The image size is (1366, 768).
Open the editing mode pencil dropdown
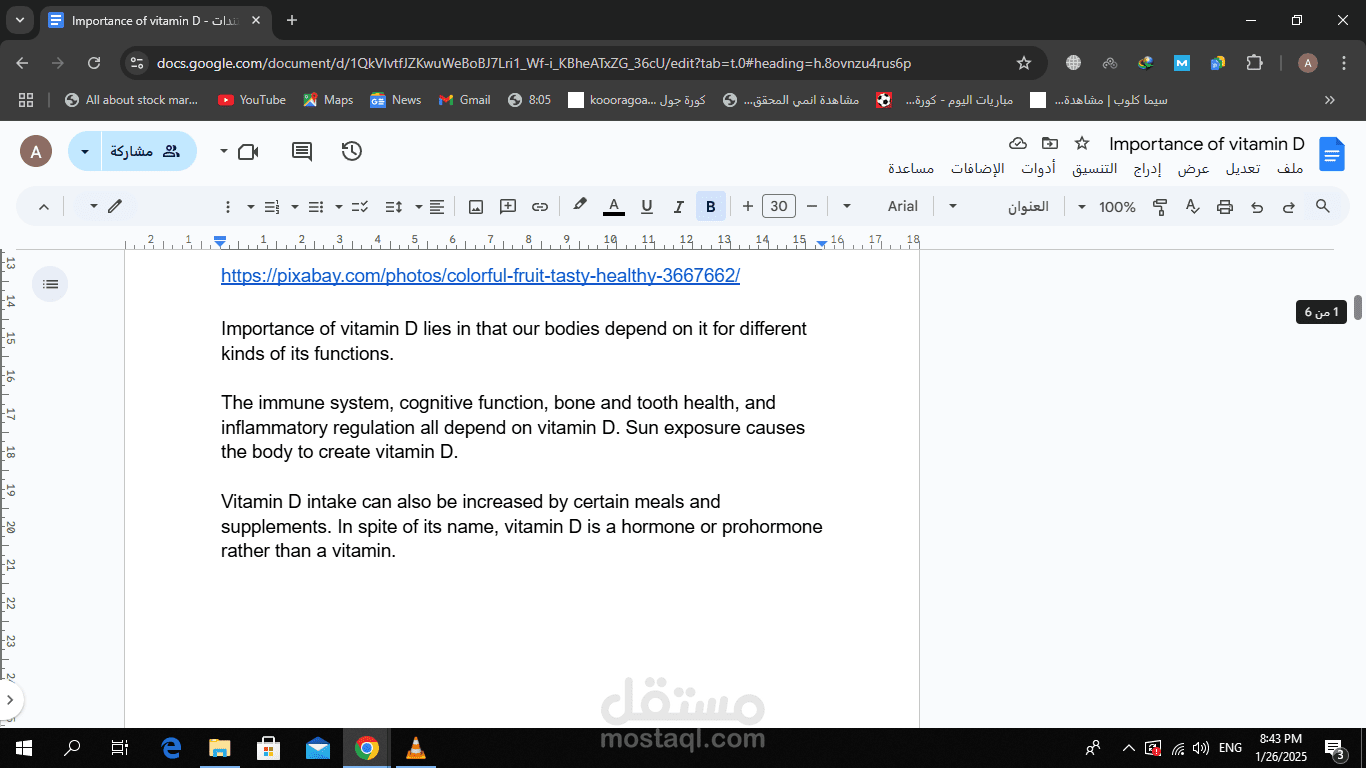(x=105, y=207)
